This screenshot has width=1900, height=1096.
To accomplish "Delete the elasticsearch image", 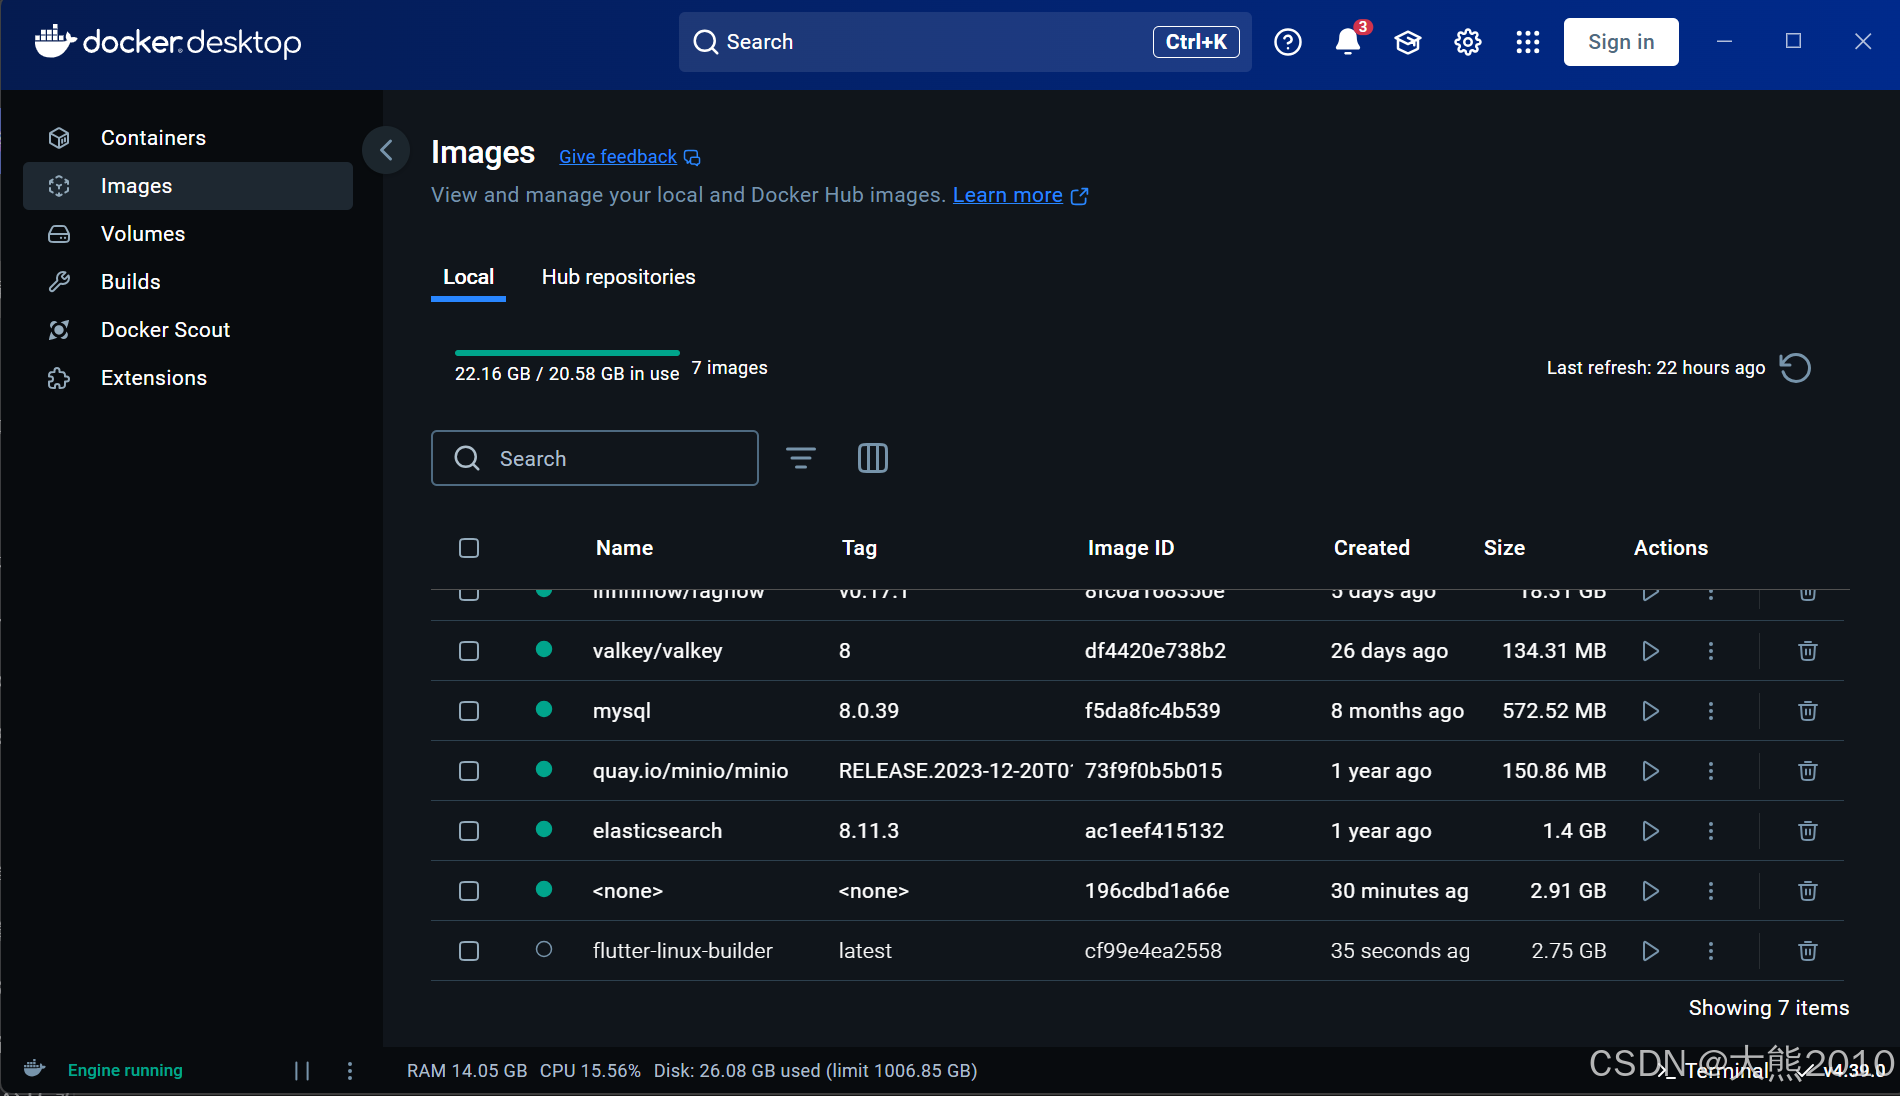I will point(1806,831).
